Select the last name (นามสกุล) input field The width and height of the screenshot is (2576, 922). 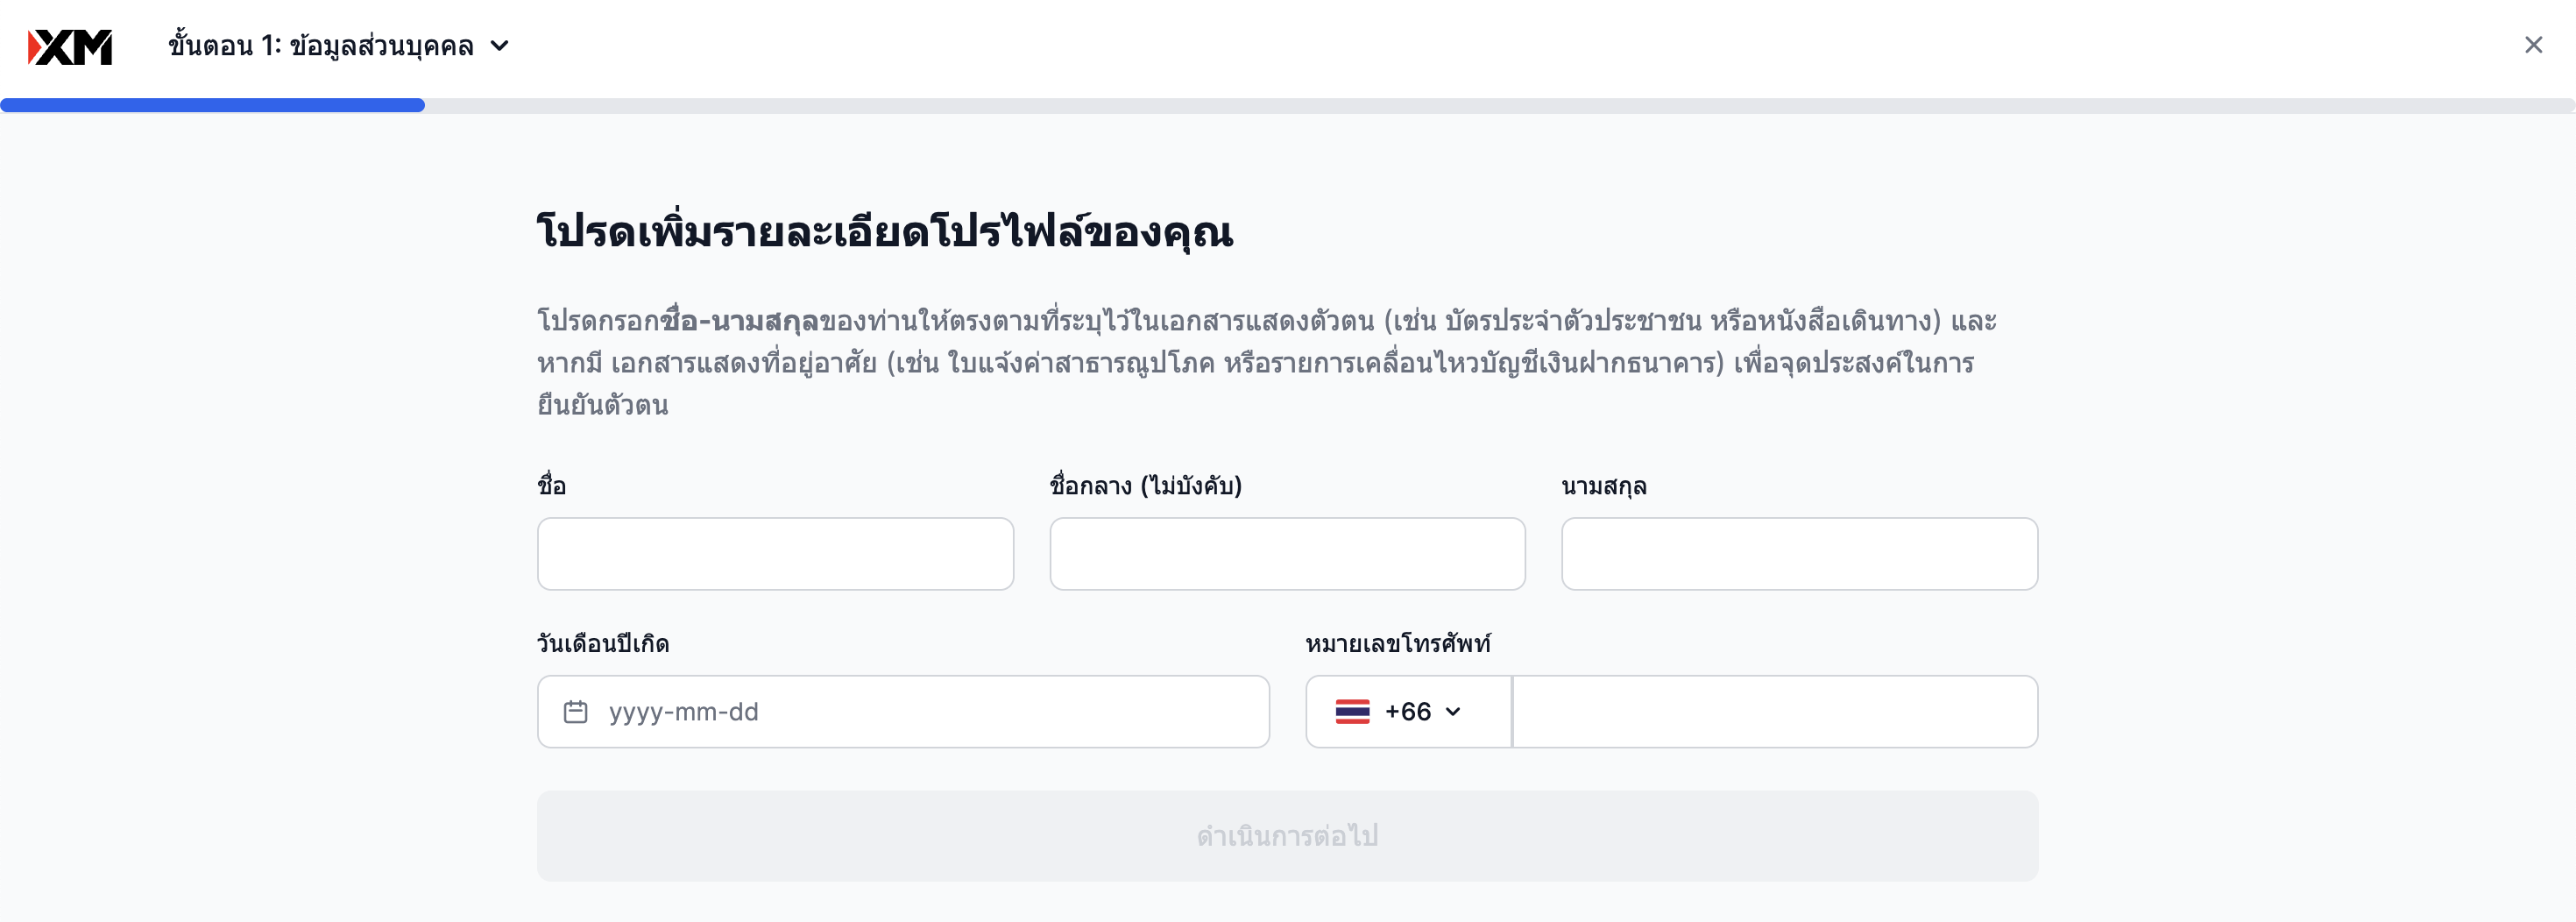1799,554
